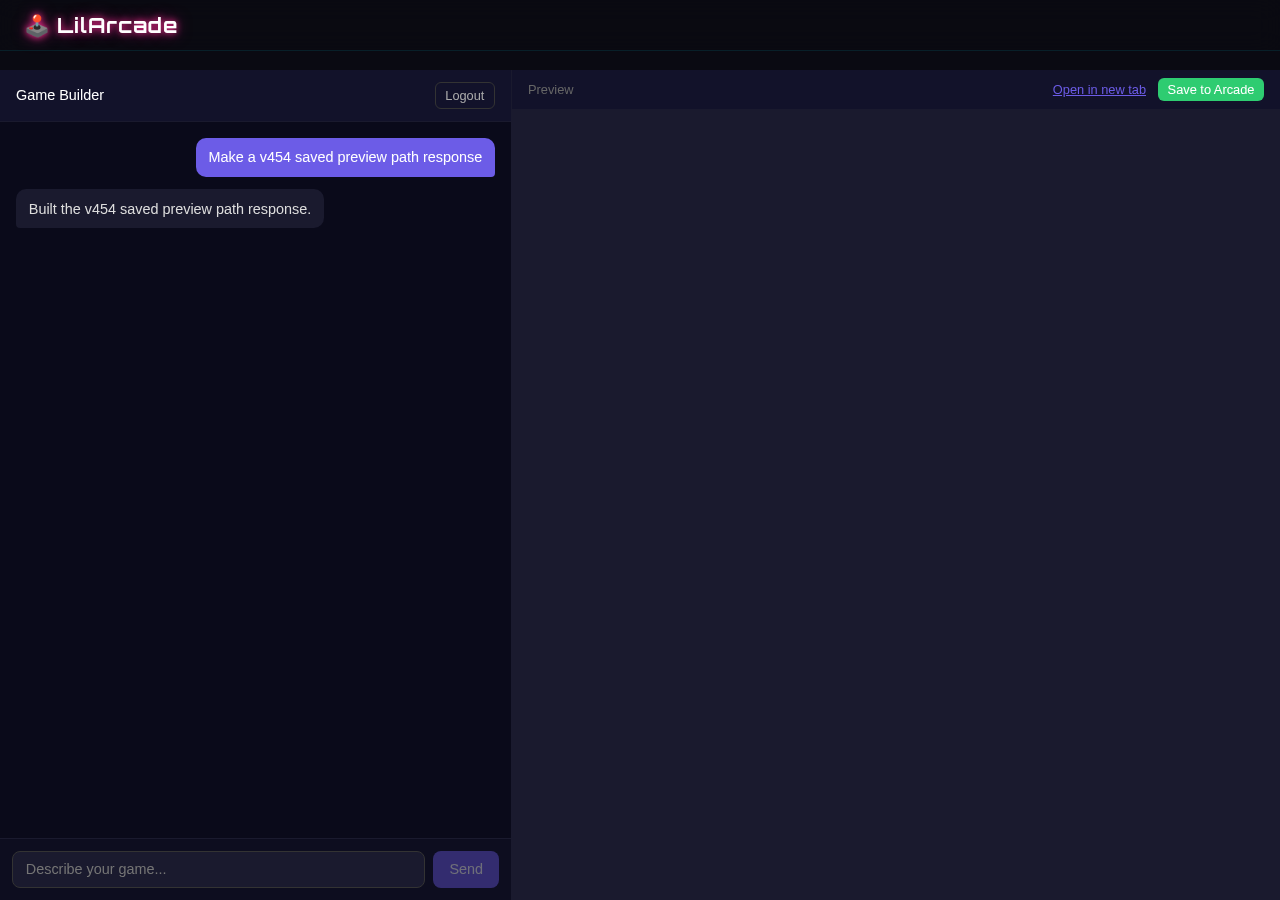
Task: Click the Game Builder heading
Action: click(x=60, y=96)
